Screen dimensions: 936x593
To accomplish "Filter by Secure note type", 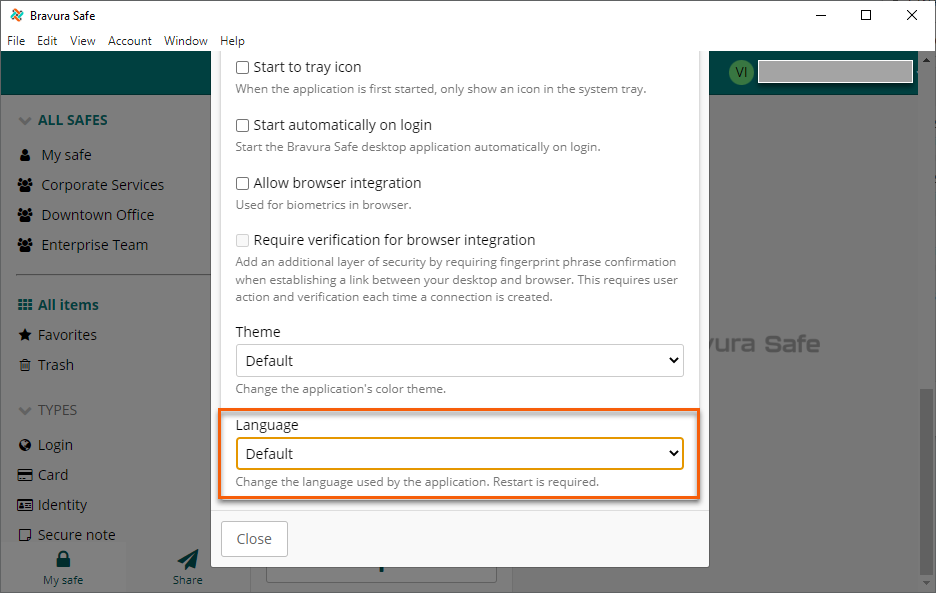I will click(77, 535).
